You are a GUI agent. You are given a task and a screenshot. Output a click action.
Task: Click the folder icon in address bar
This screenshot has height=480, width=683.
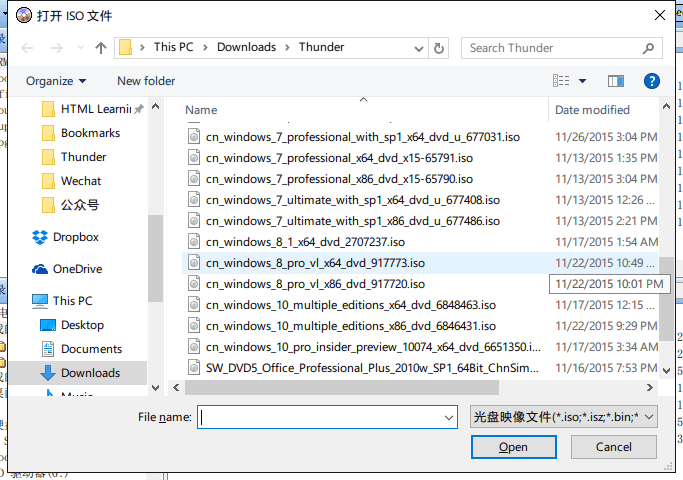click(125, 47)
